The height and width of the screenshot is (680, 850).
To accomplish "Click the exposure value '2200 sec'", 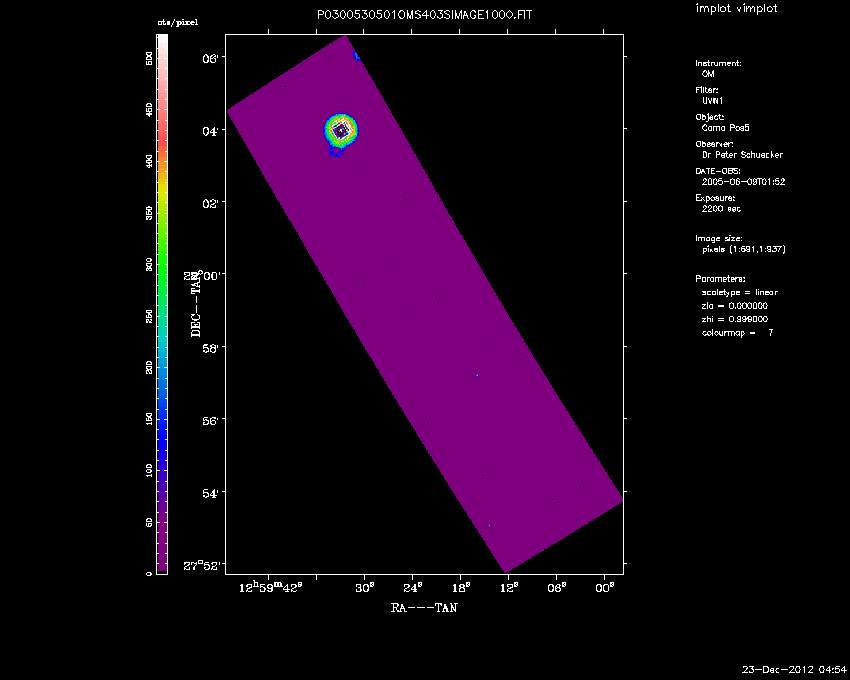I will click(x=721, y=209).
